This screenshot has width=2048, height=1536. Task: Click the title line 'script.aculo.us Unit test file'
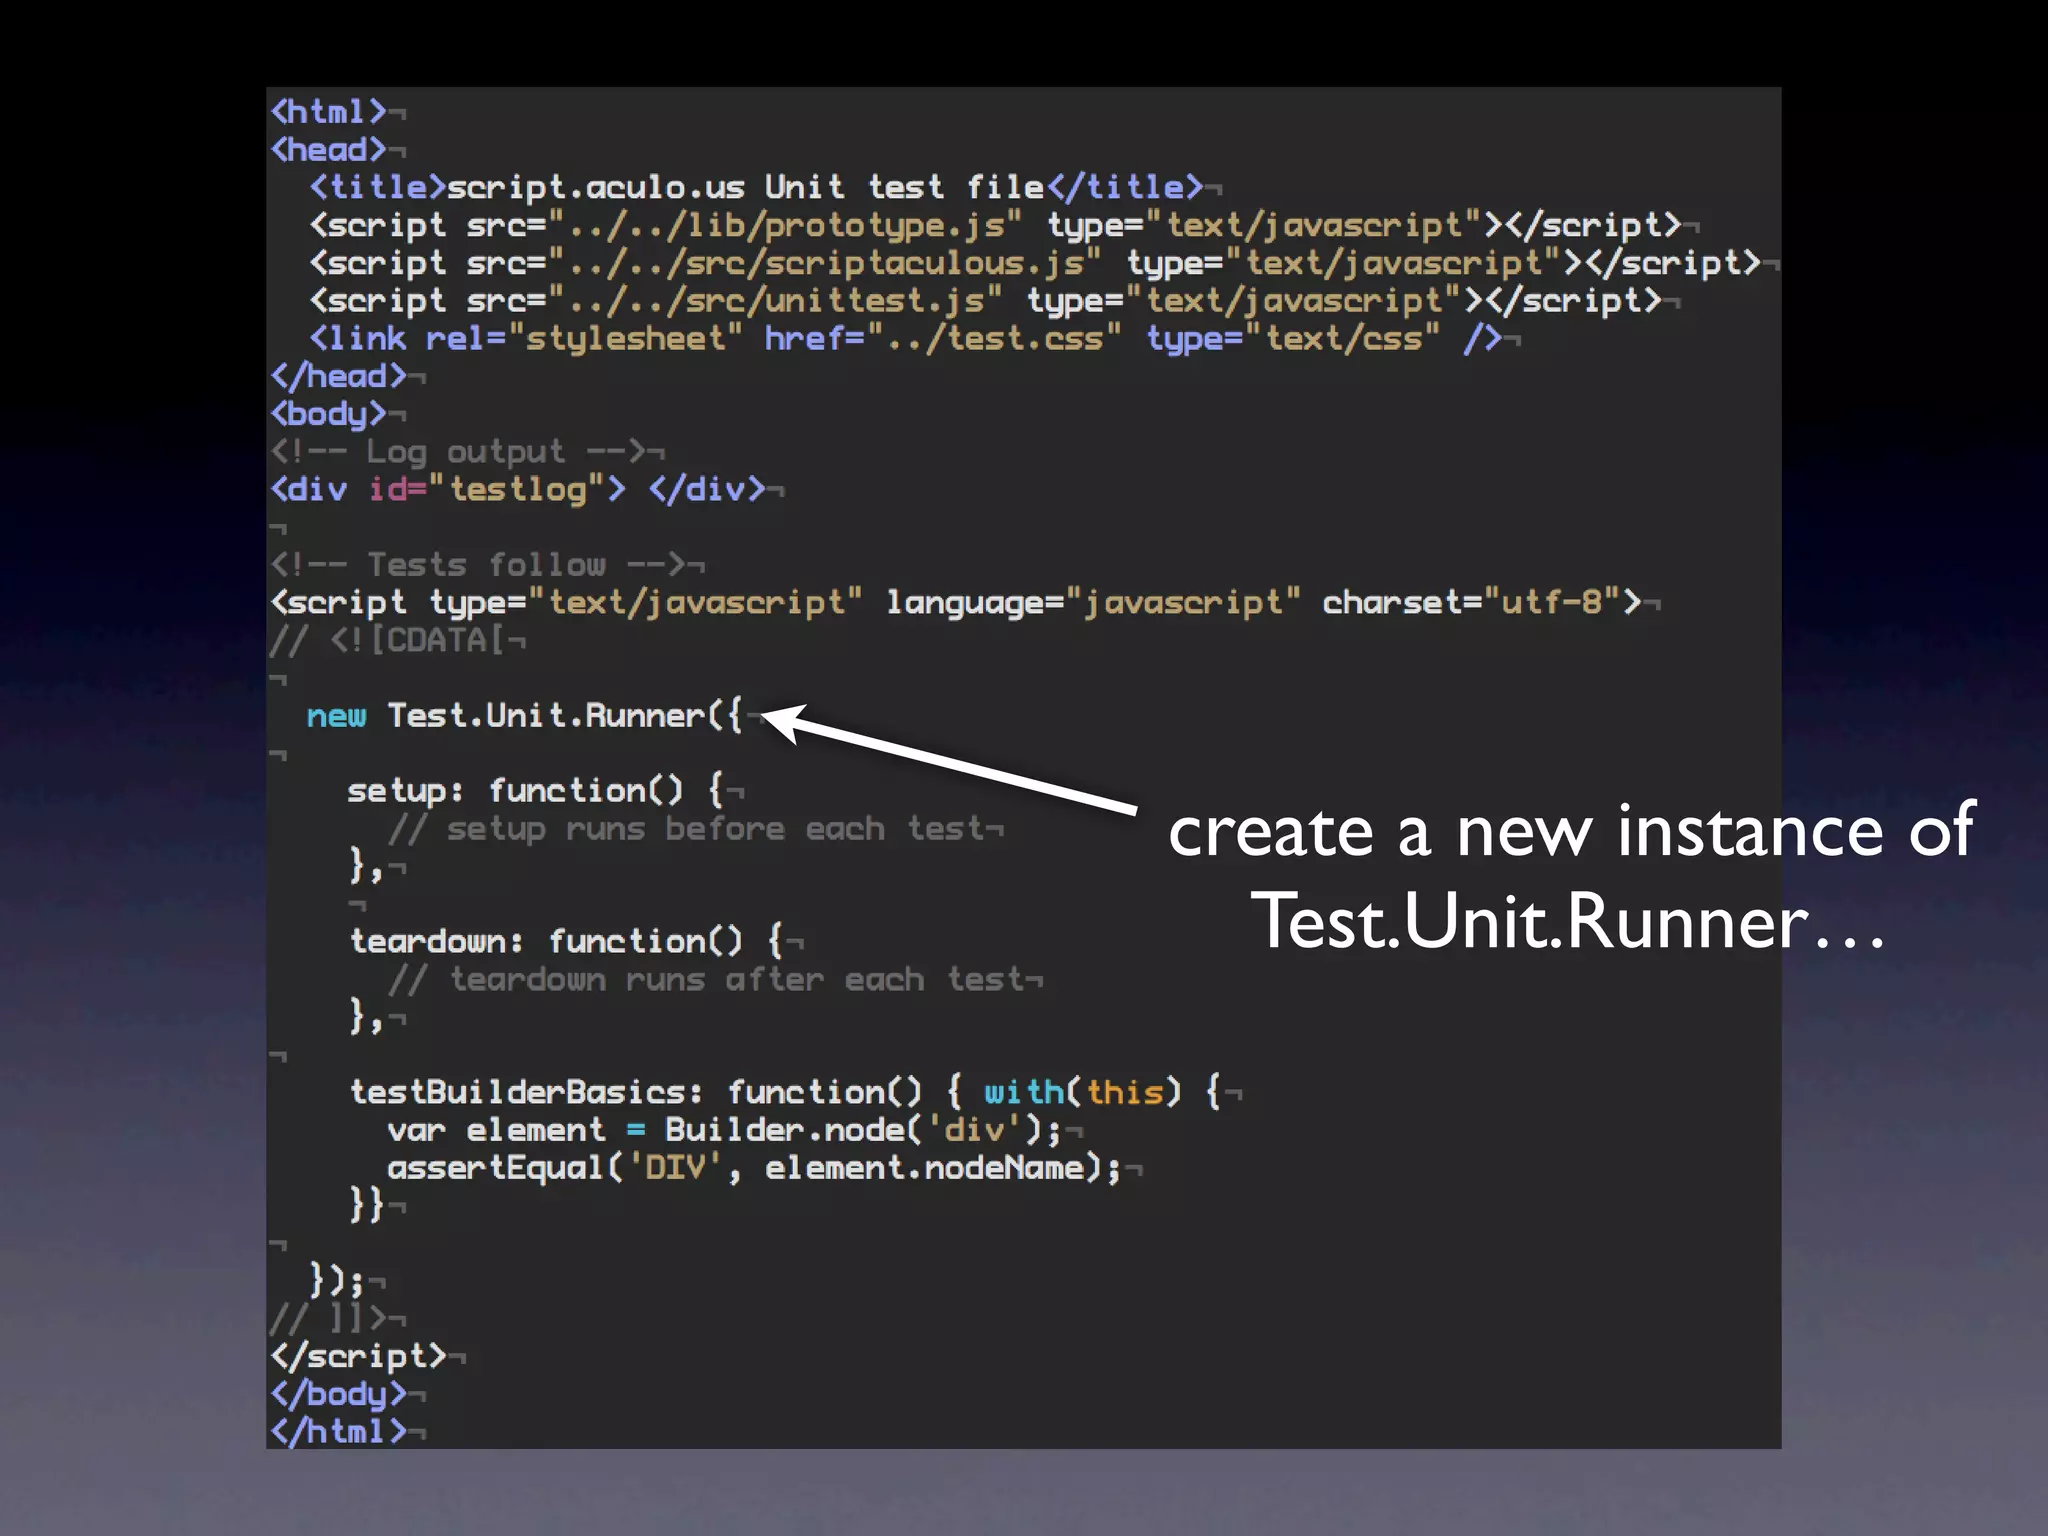click(x=756, y=187)
